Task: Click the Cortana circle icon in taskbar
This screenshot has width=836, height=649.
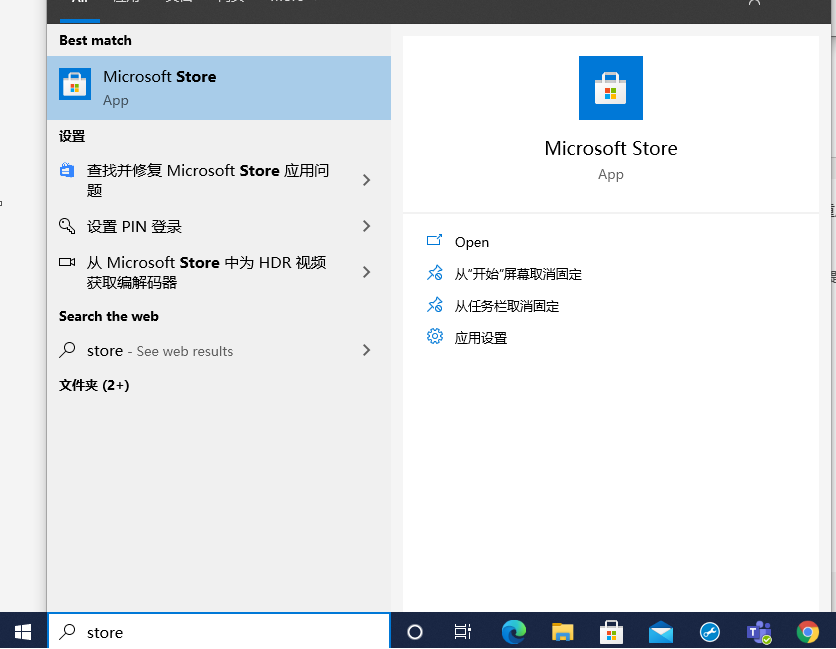Action: tap(415, 632)
